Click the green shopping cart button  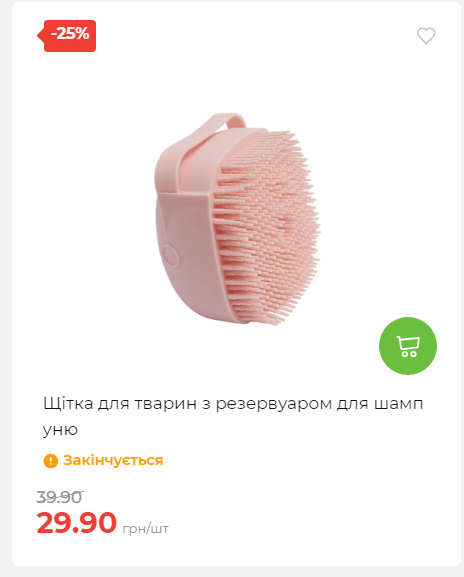coord(408,346)
